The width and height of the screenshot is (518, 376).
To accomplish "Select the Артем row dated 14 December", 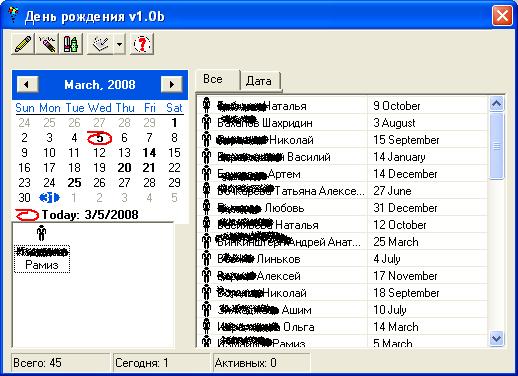I will (343, 174).
